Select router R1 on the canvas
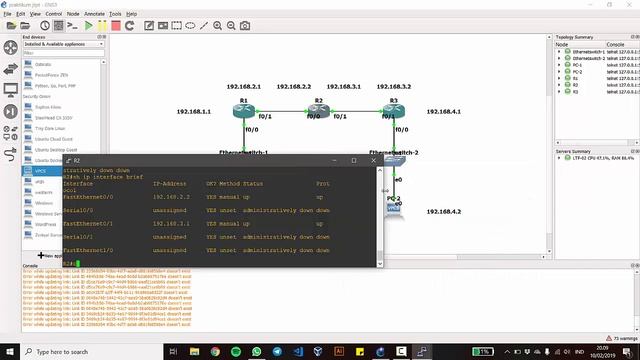The width and height of the screenshot is (640, 360). pyautogui.click(x=244, y=111)
